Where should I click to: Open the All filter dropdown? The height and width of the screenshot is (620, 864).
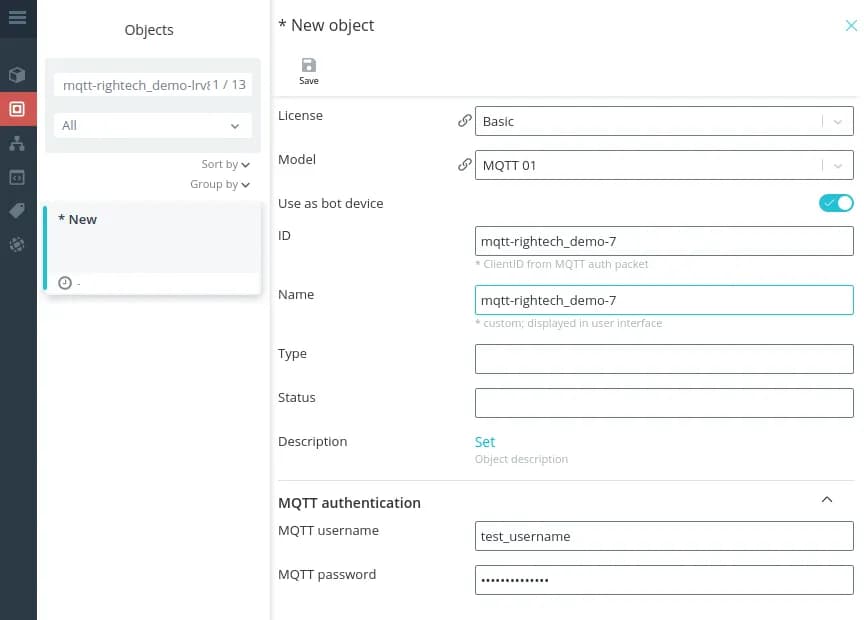coord(151,127)
